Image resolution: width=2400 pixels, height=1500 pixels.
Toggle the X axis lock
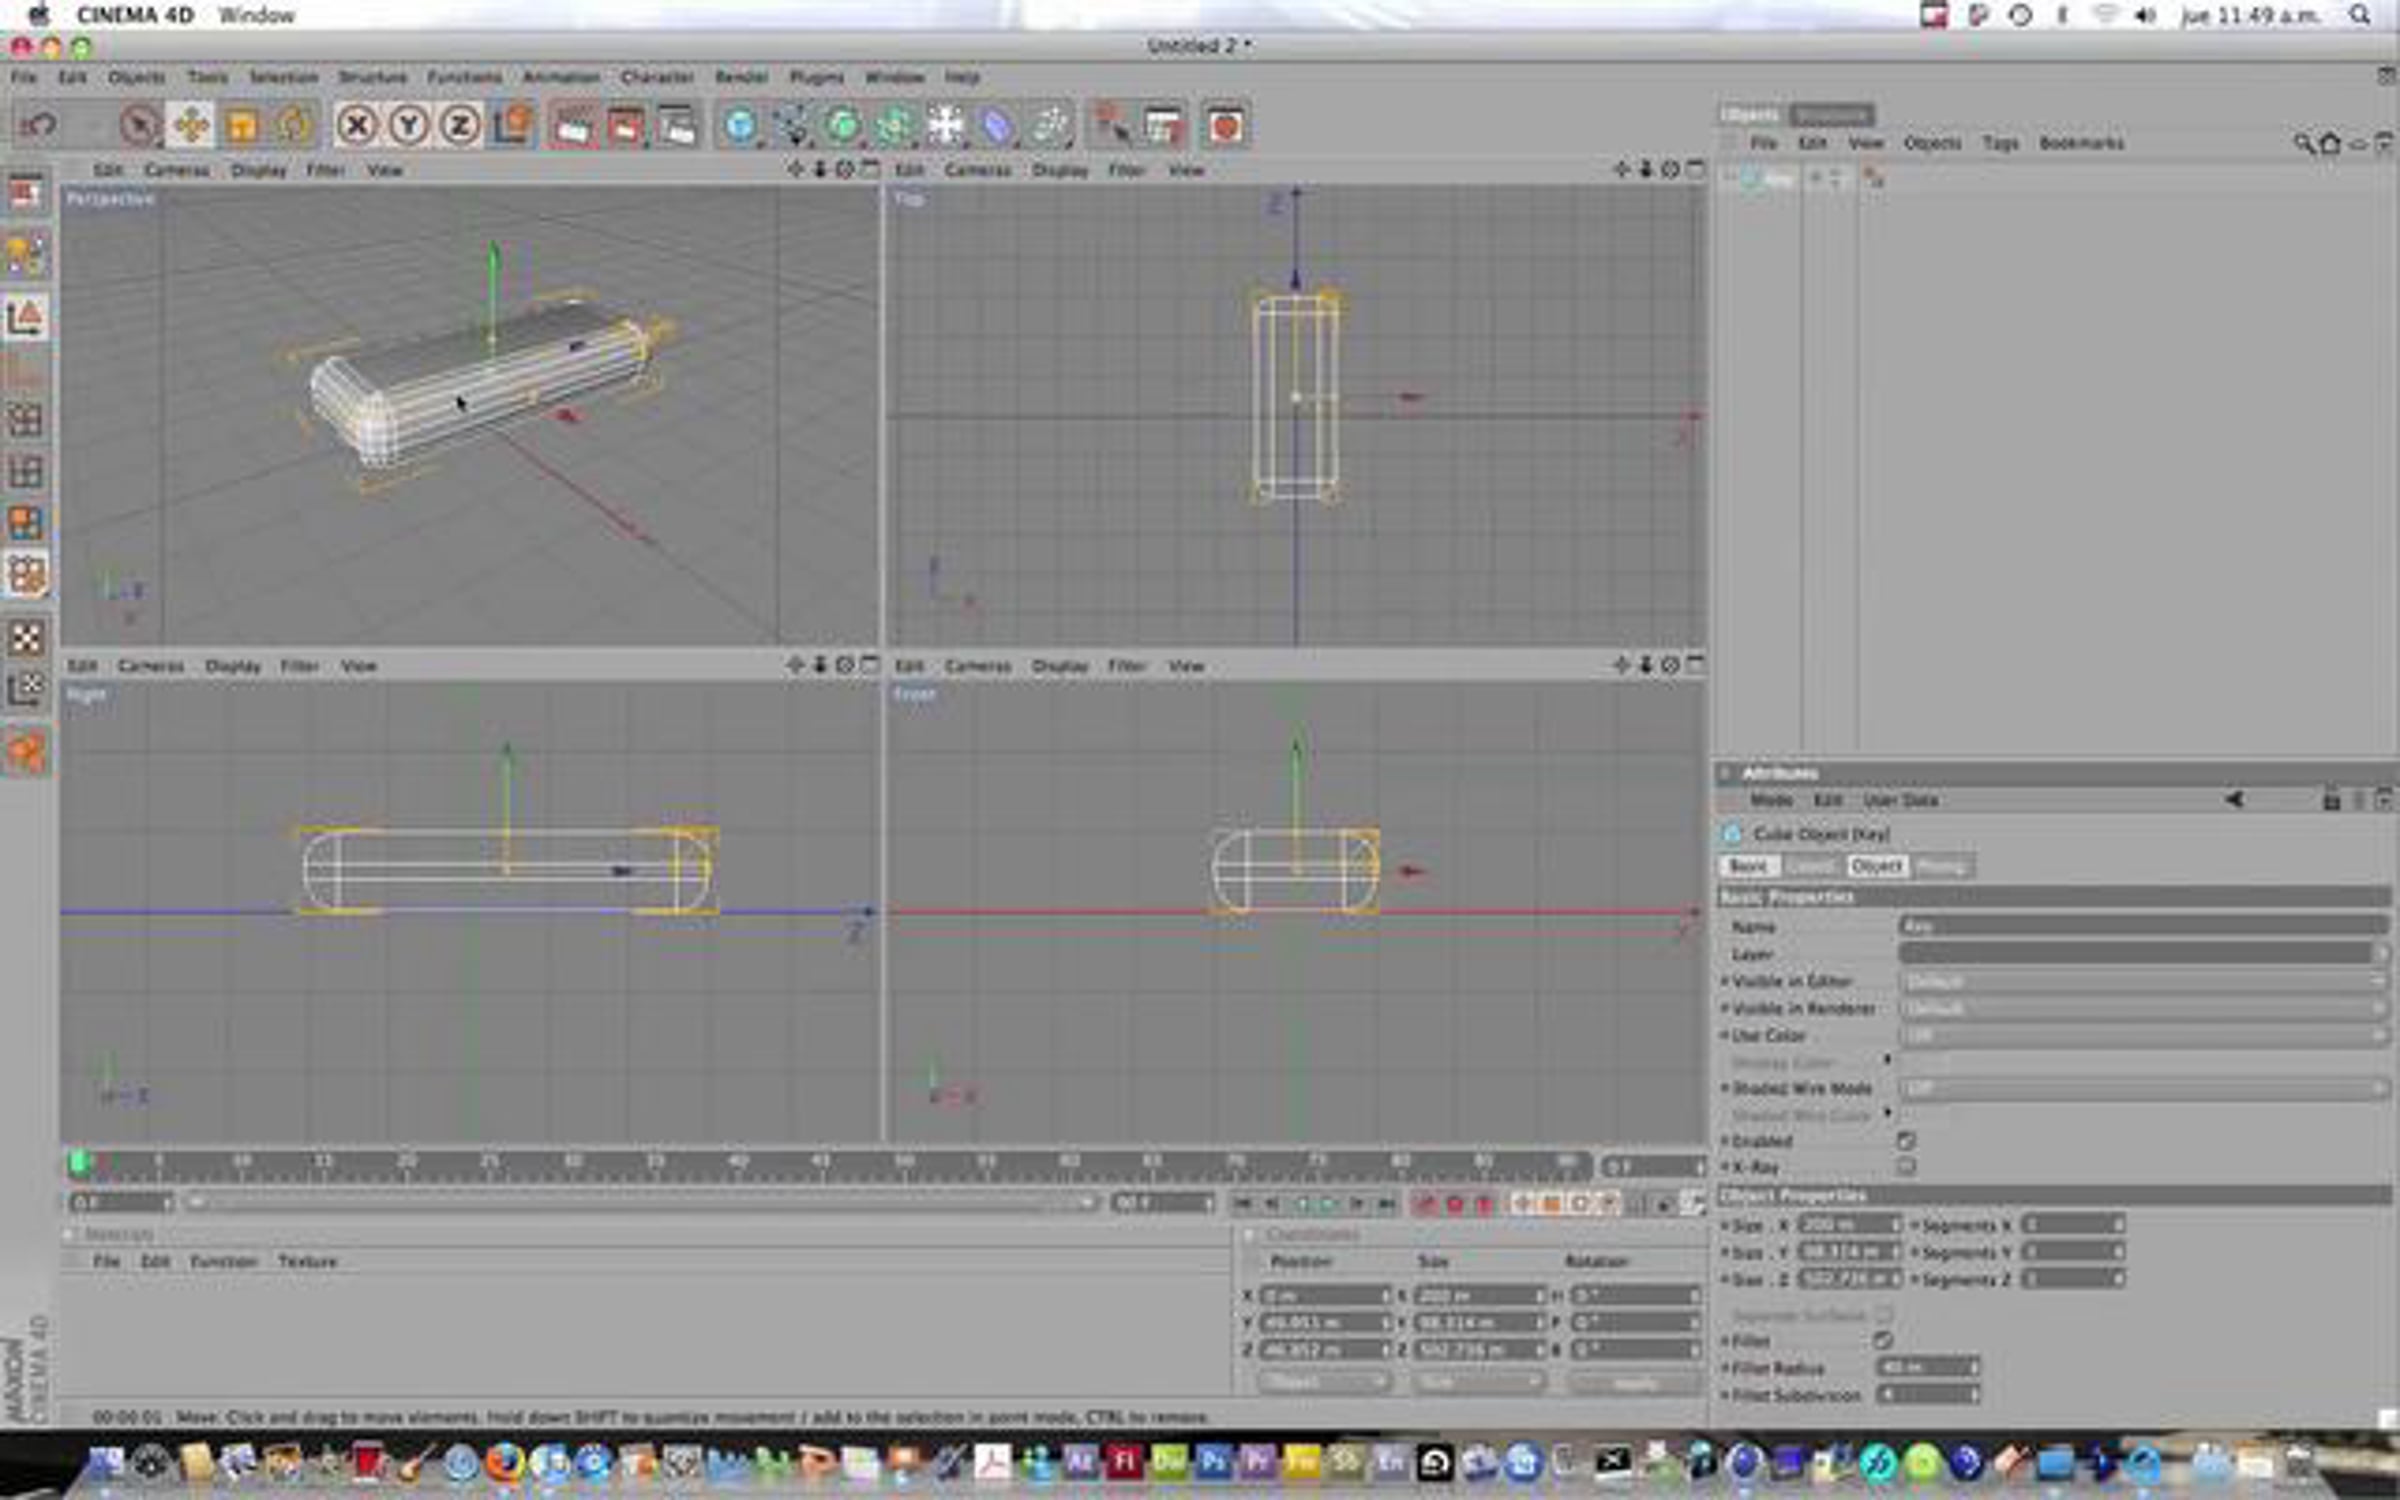pos(357,126)
